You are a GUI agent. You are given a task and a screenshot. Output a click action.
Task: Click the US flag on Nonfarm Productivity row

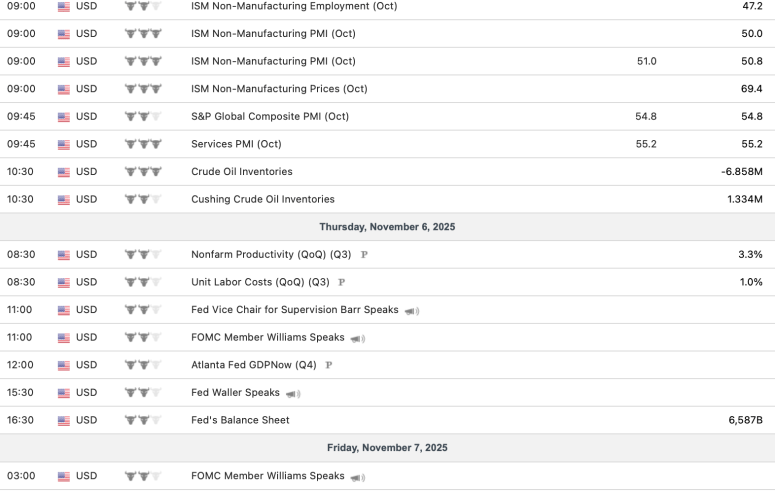pyautogui.click(x=64, y=255)
